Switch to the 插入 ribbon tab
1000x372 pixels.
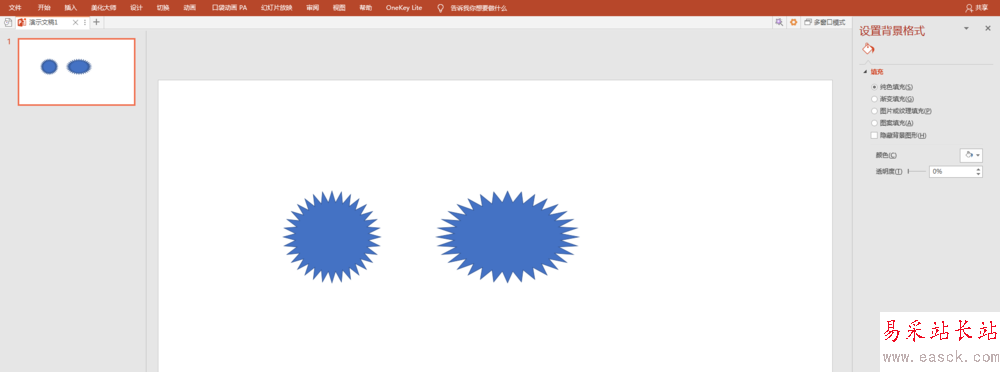tap(71, 8)
